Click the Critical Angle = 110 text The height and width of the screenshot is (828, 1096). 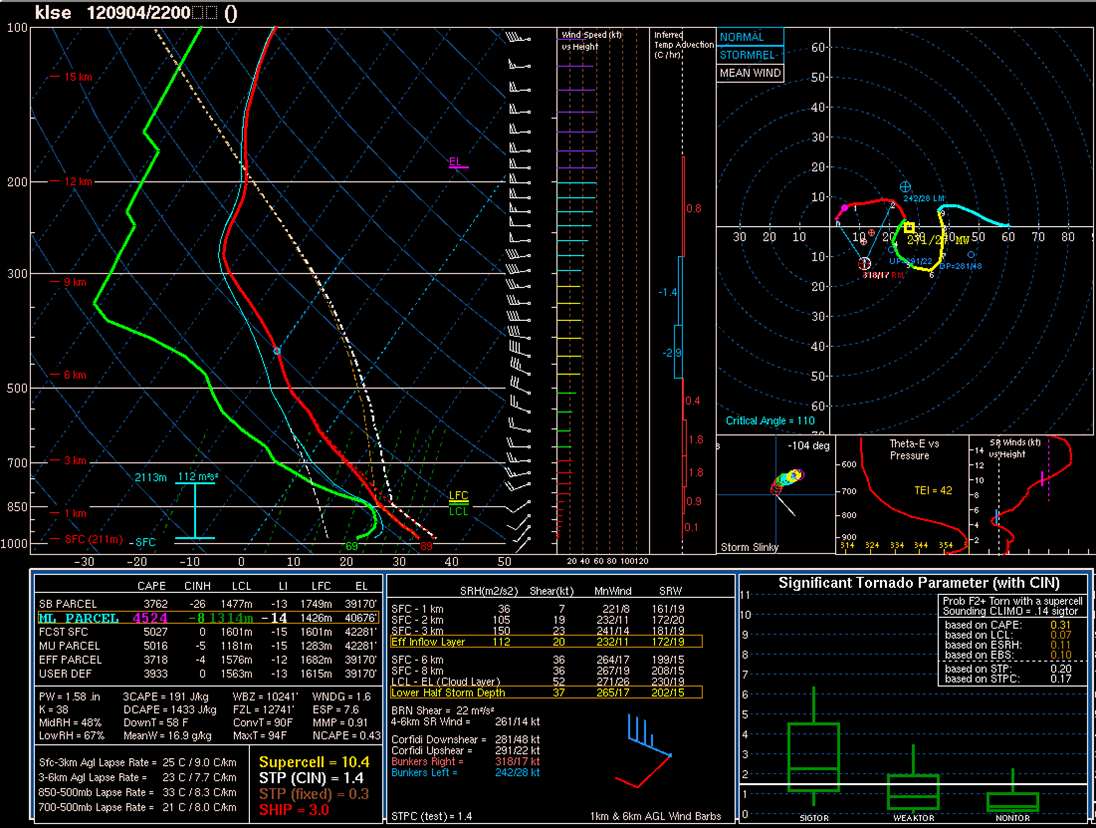click(x=770, y=421)
